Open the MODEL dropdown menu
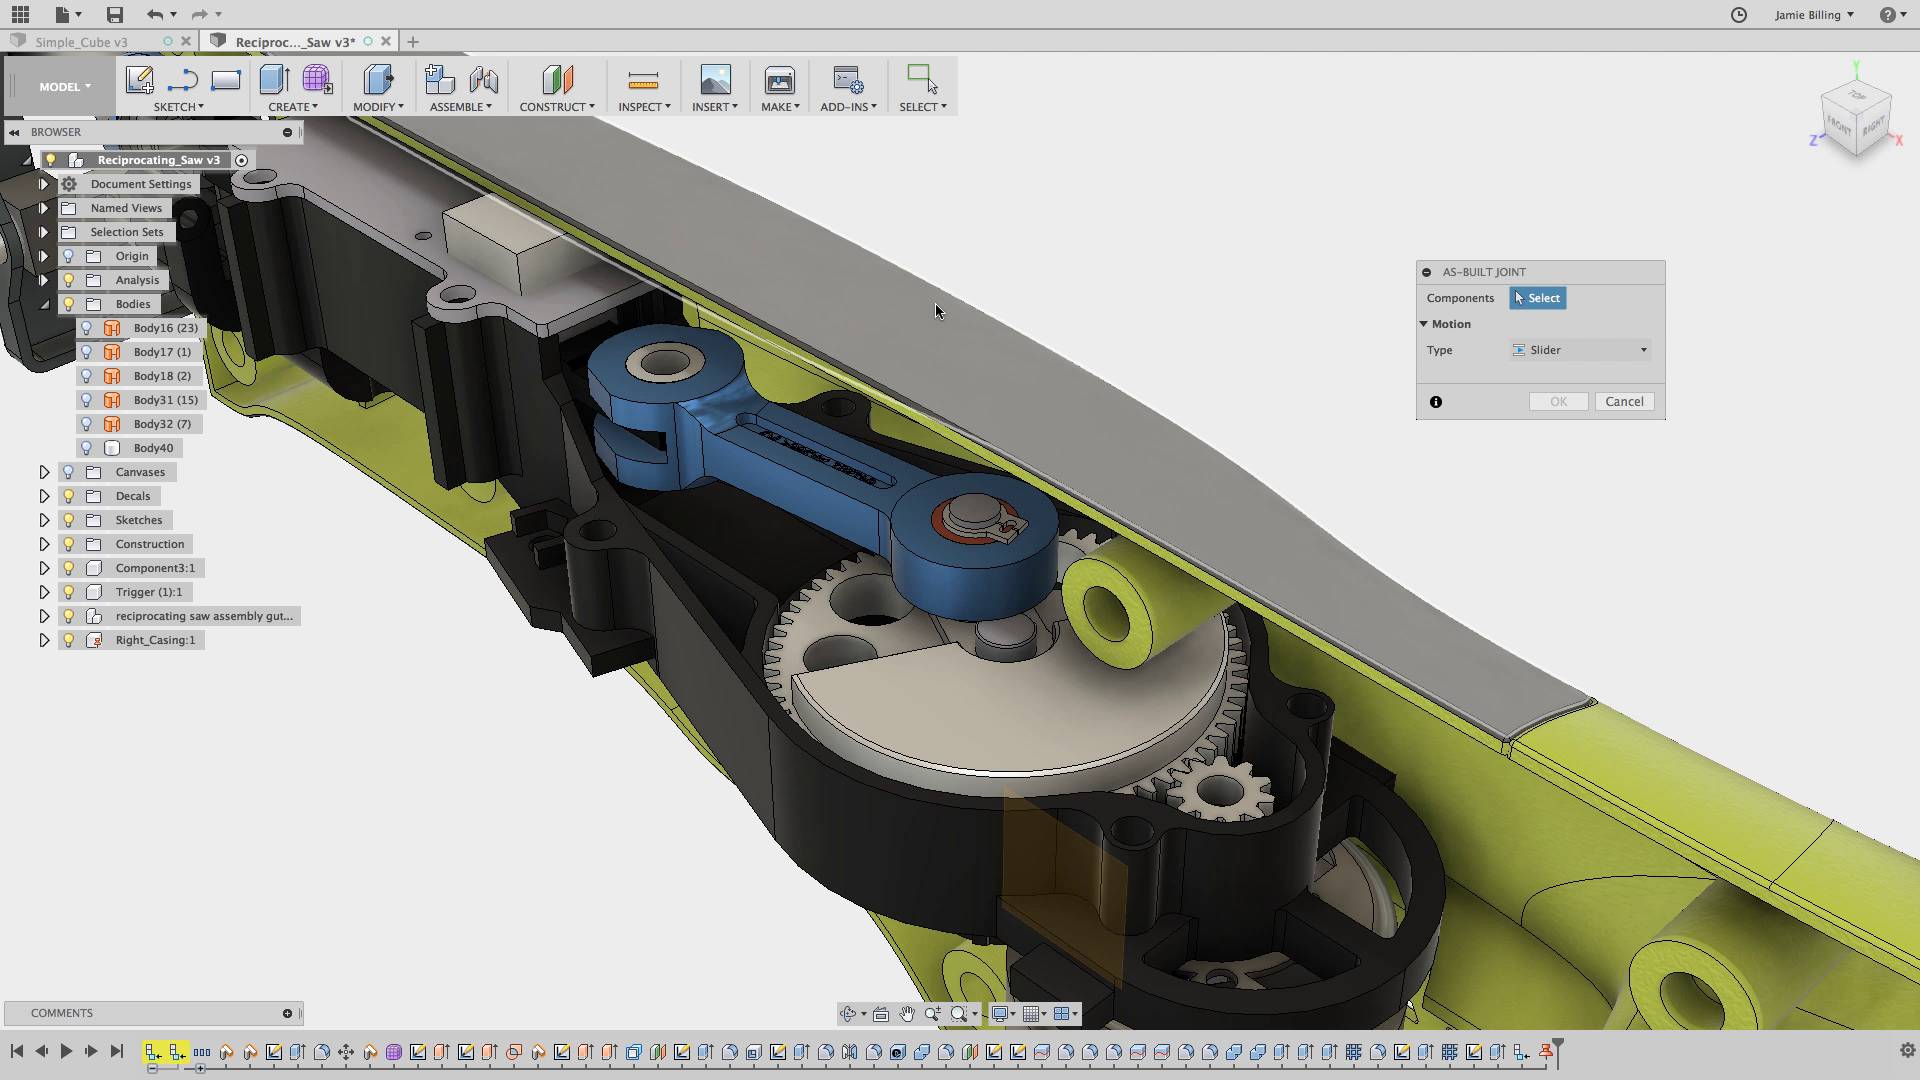1920x1080 pixels. [62, 86]
